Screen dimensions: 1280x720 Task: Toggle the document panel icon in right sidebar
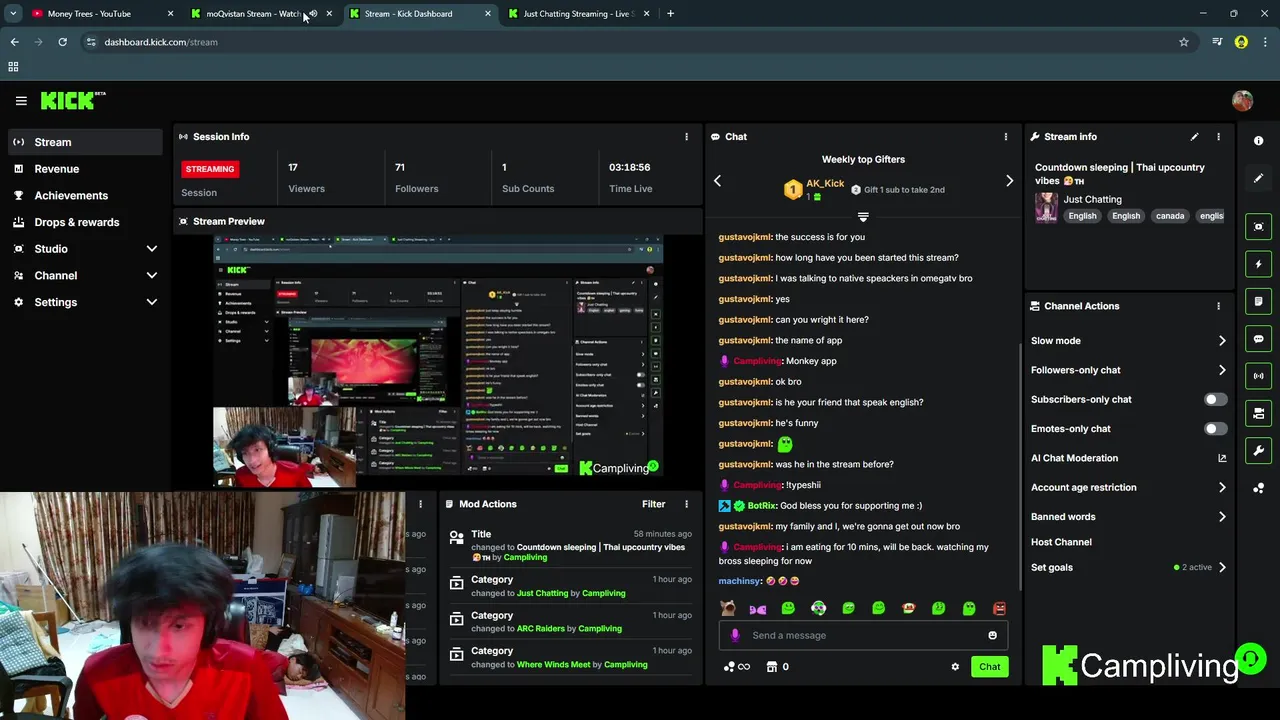point(1258,301)
